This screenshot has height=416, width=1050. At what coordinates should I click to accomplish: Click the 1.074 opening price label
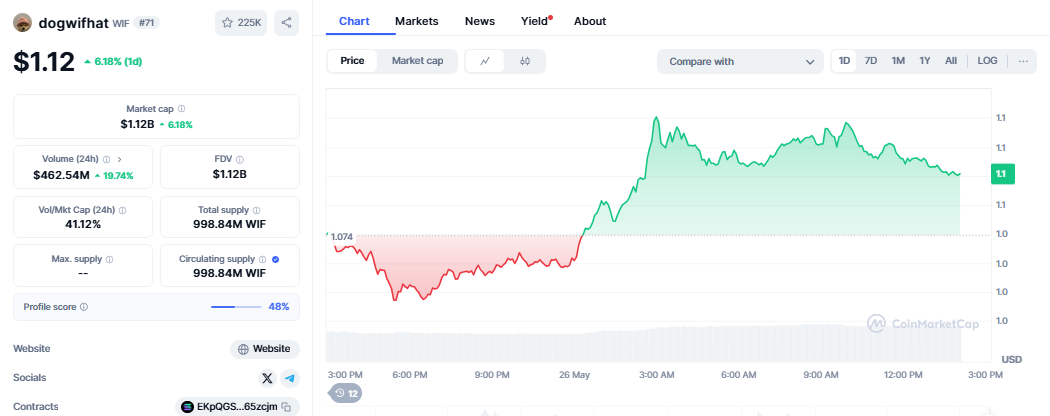(342, 236)
